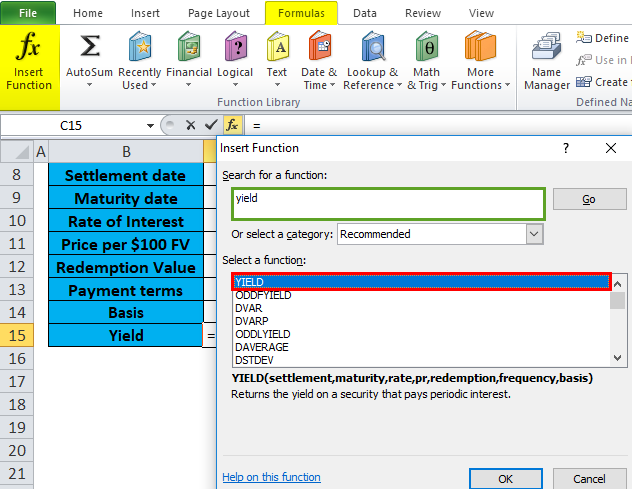Screen dimensions: 632x489
Task: Open the category dropdown showing Recommended
Action: (x=534, y=234)
